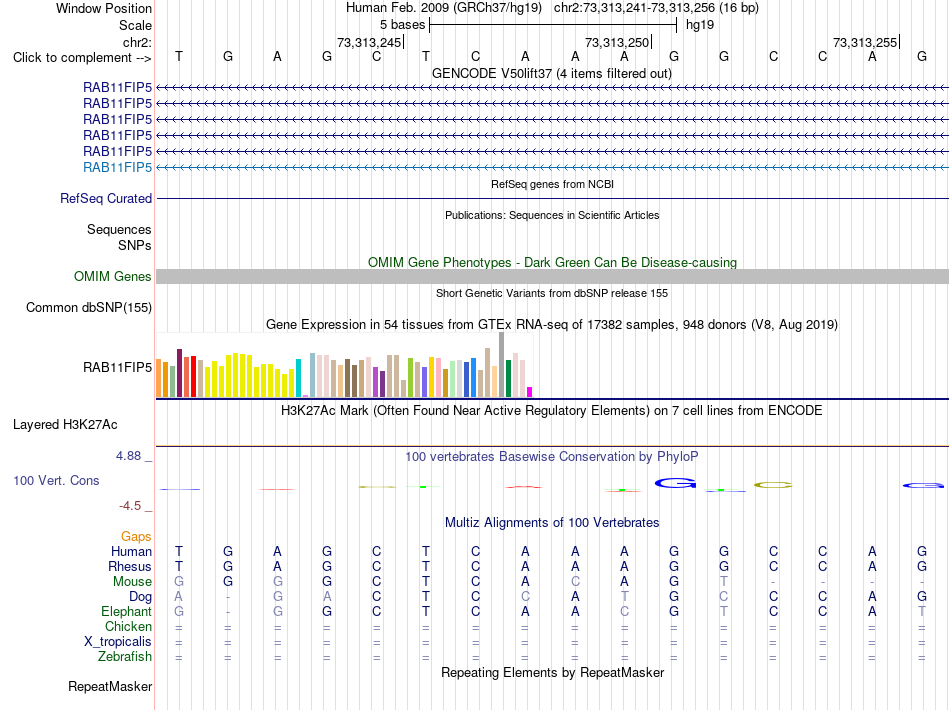Click position marker 73,313,245
Screen dimensions: 950x710
pos(369,42)
